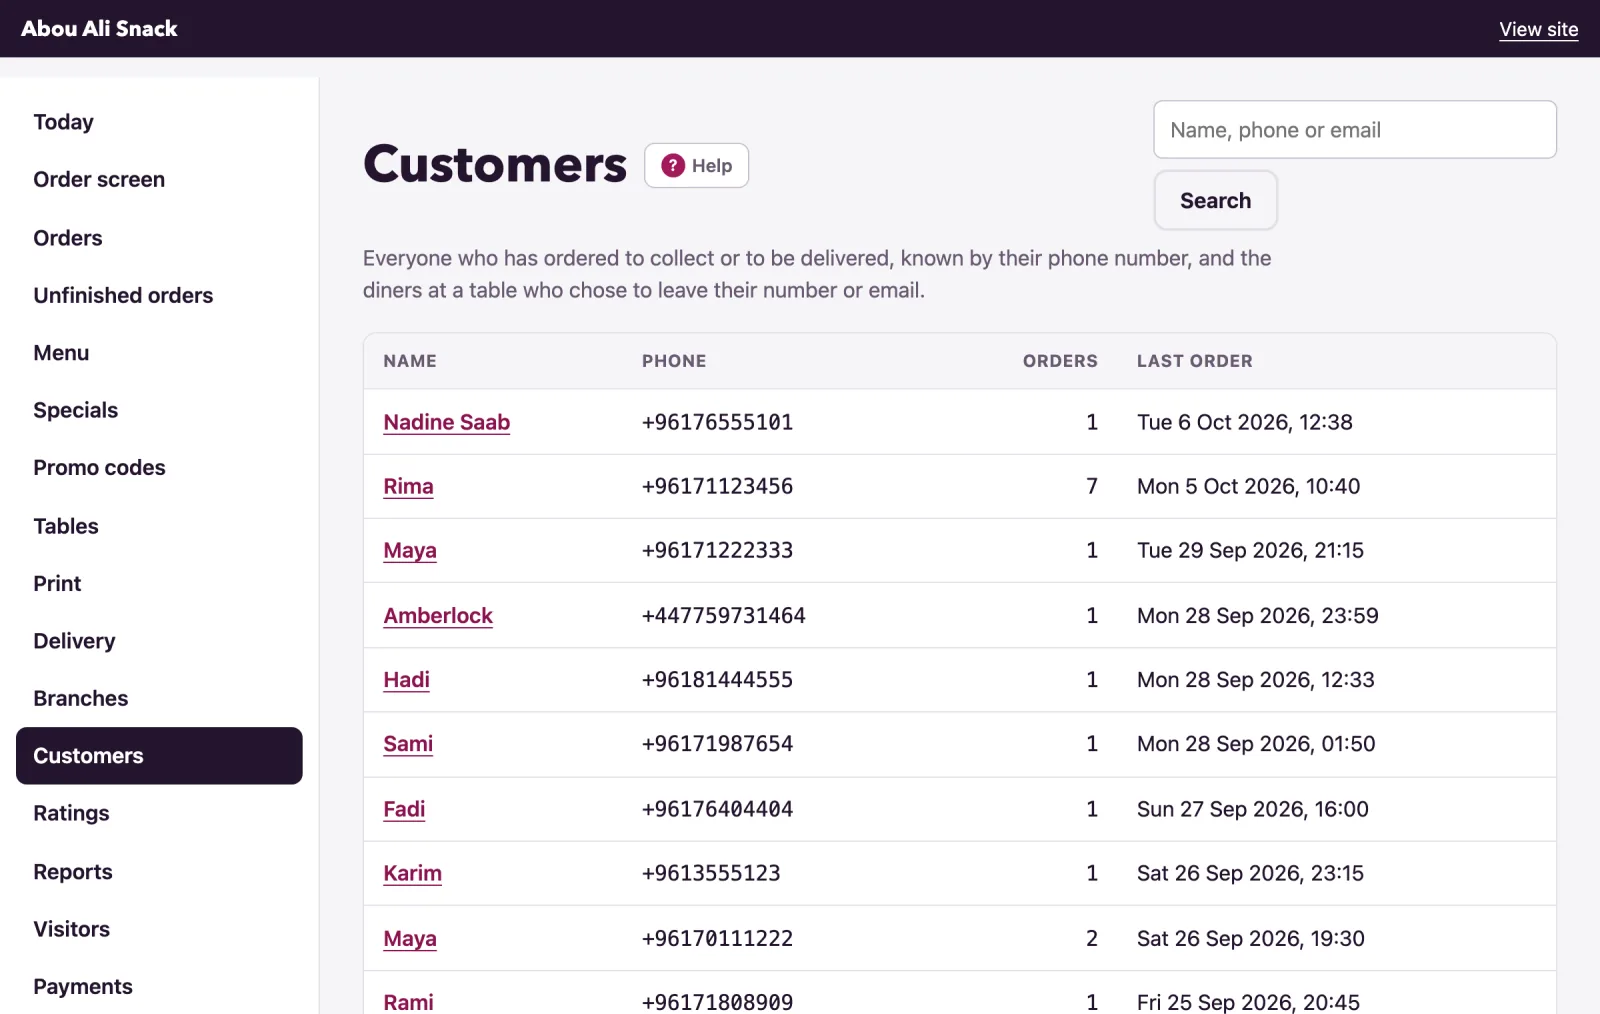
Task: Open Specials page
Action: pyautogui.click(x=75, y=410)
